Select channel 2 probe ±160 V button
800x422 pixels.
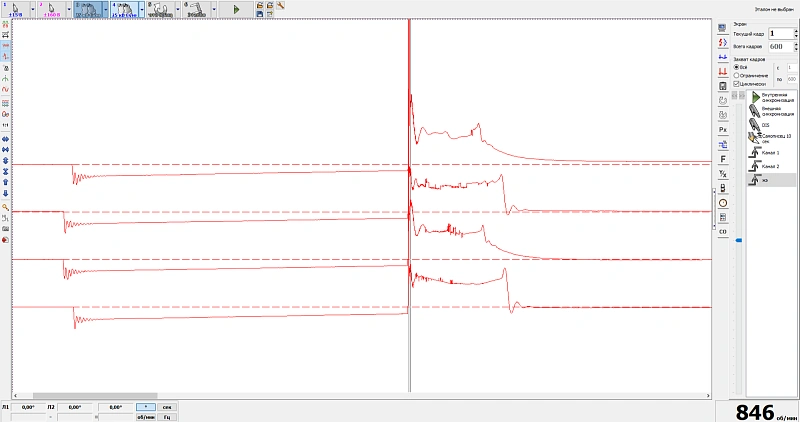[x=52, y=9]
